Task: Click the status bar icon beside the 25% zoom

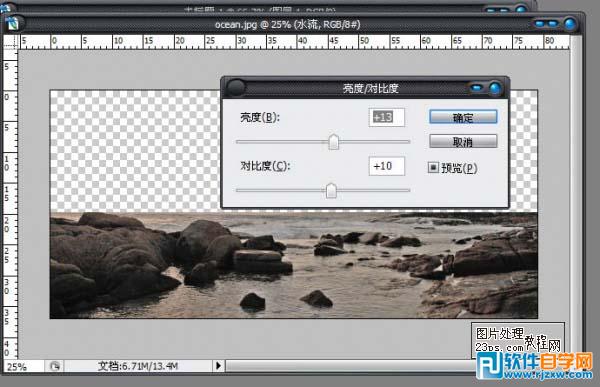Action: coord(55,366)
